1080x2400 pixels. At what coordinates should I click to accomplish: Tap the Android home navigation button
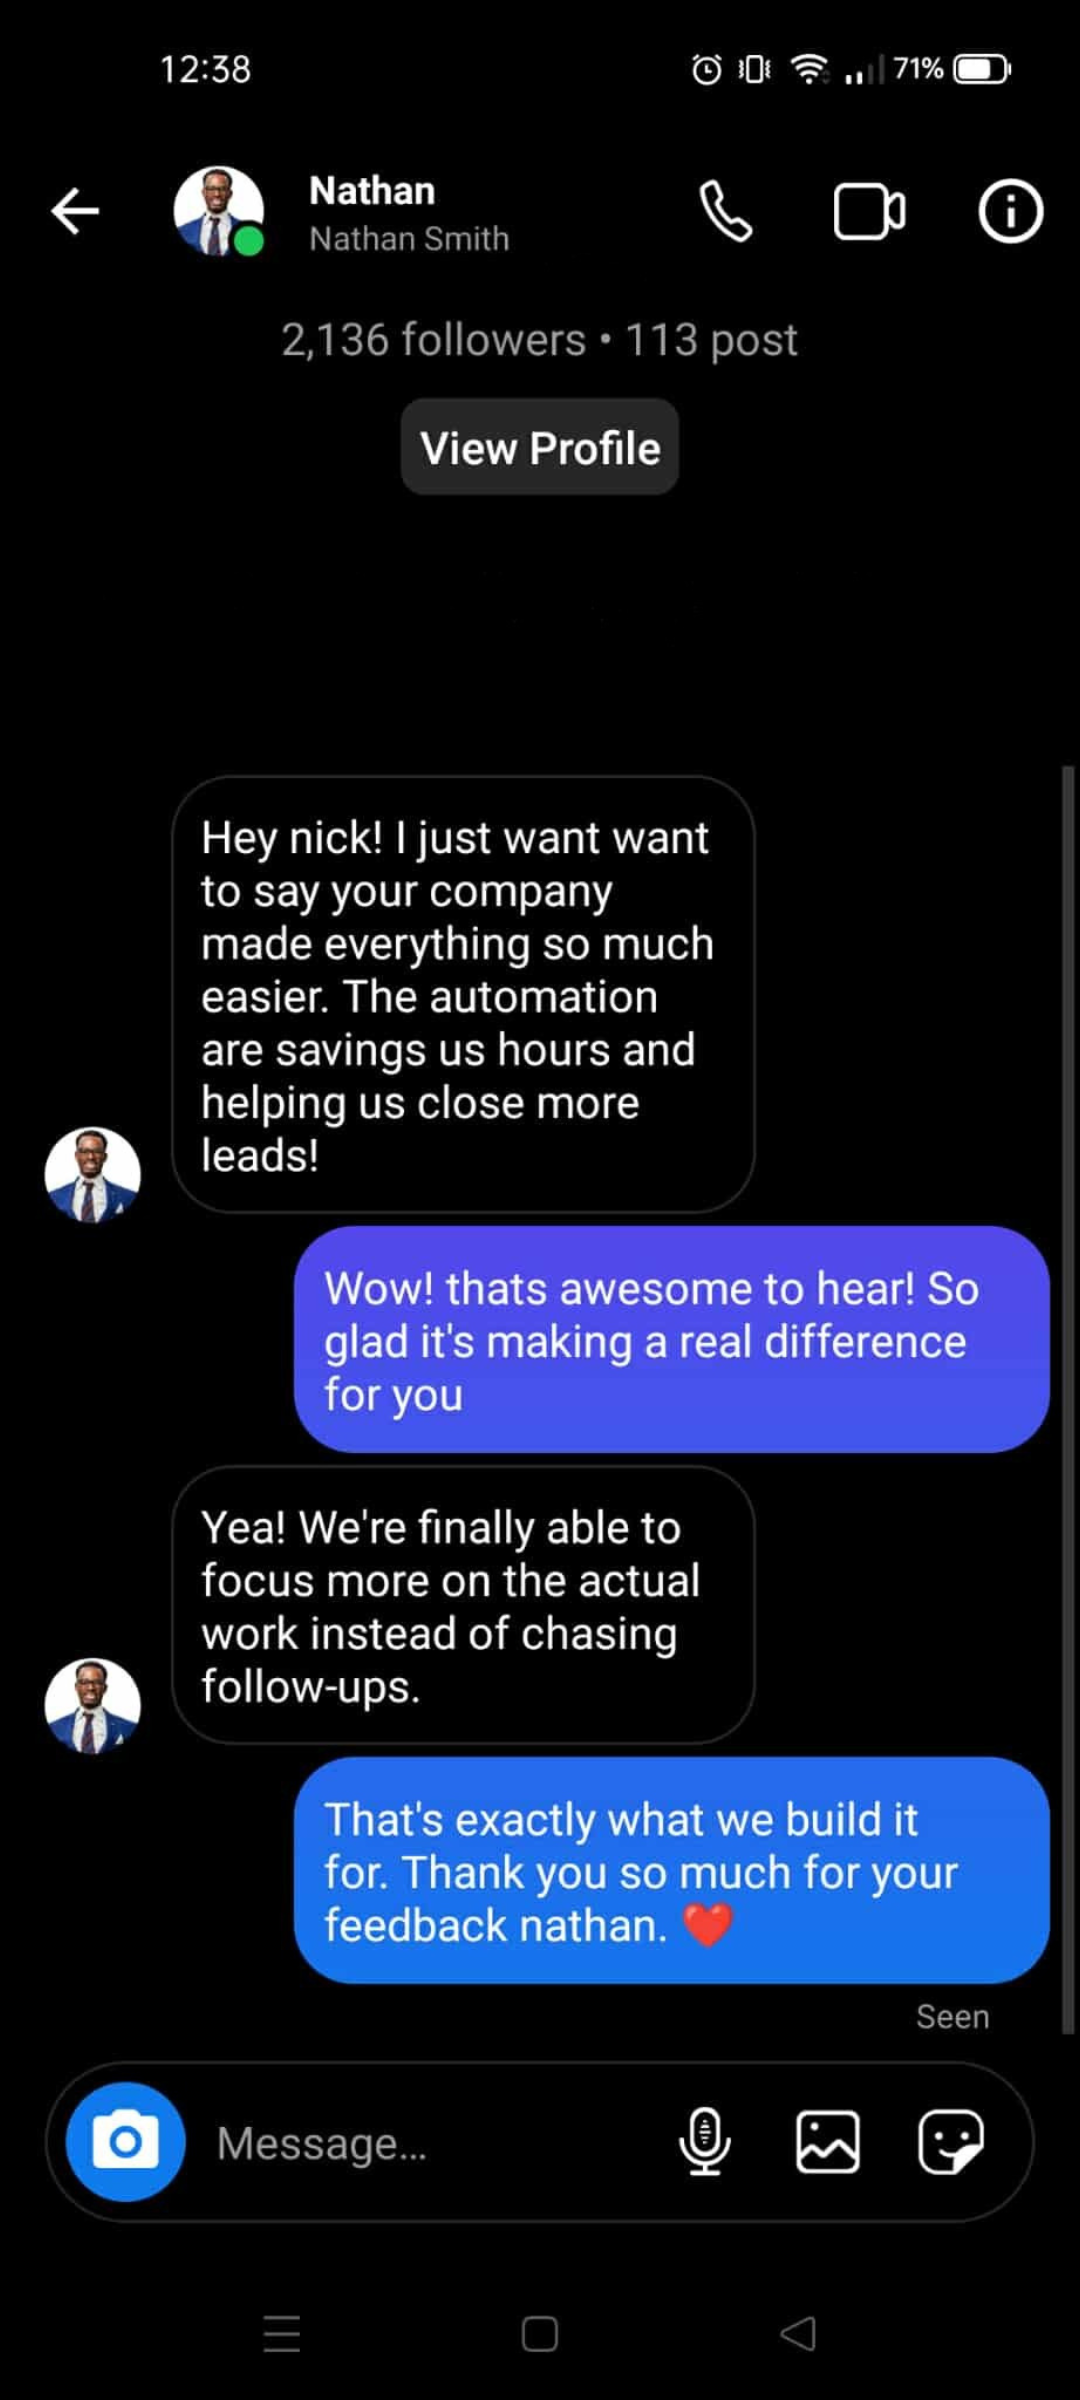click(x=540, y=2334)
